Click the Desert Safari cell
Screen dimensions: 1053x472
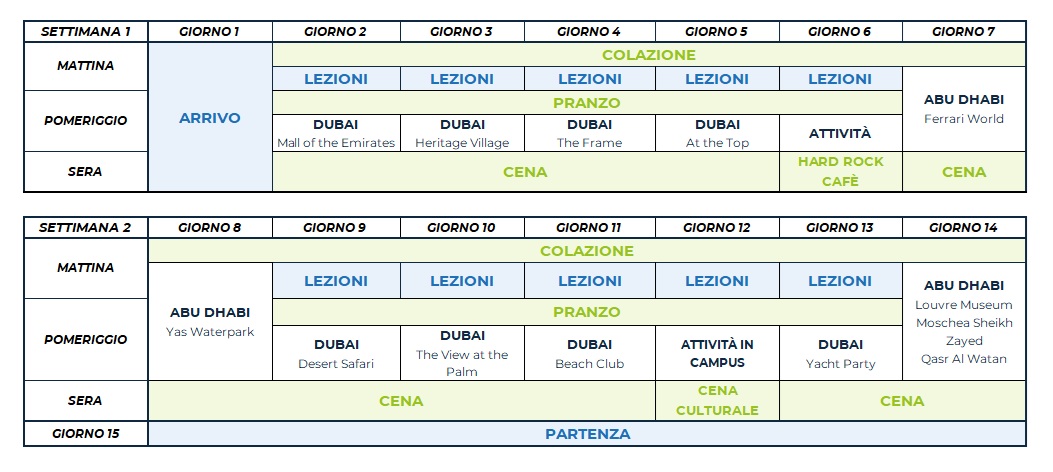tap(336, 353)
